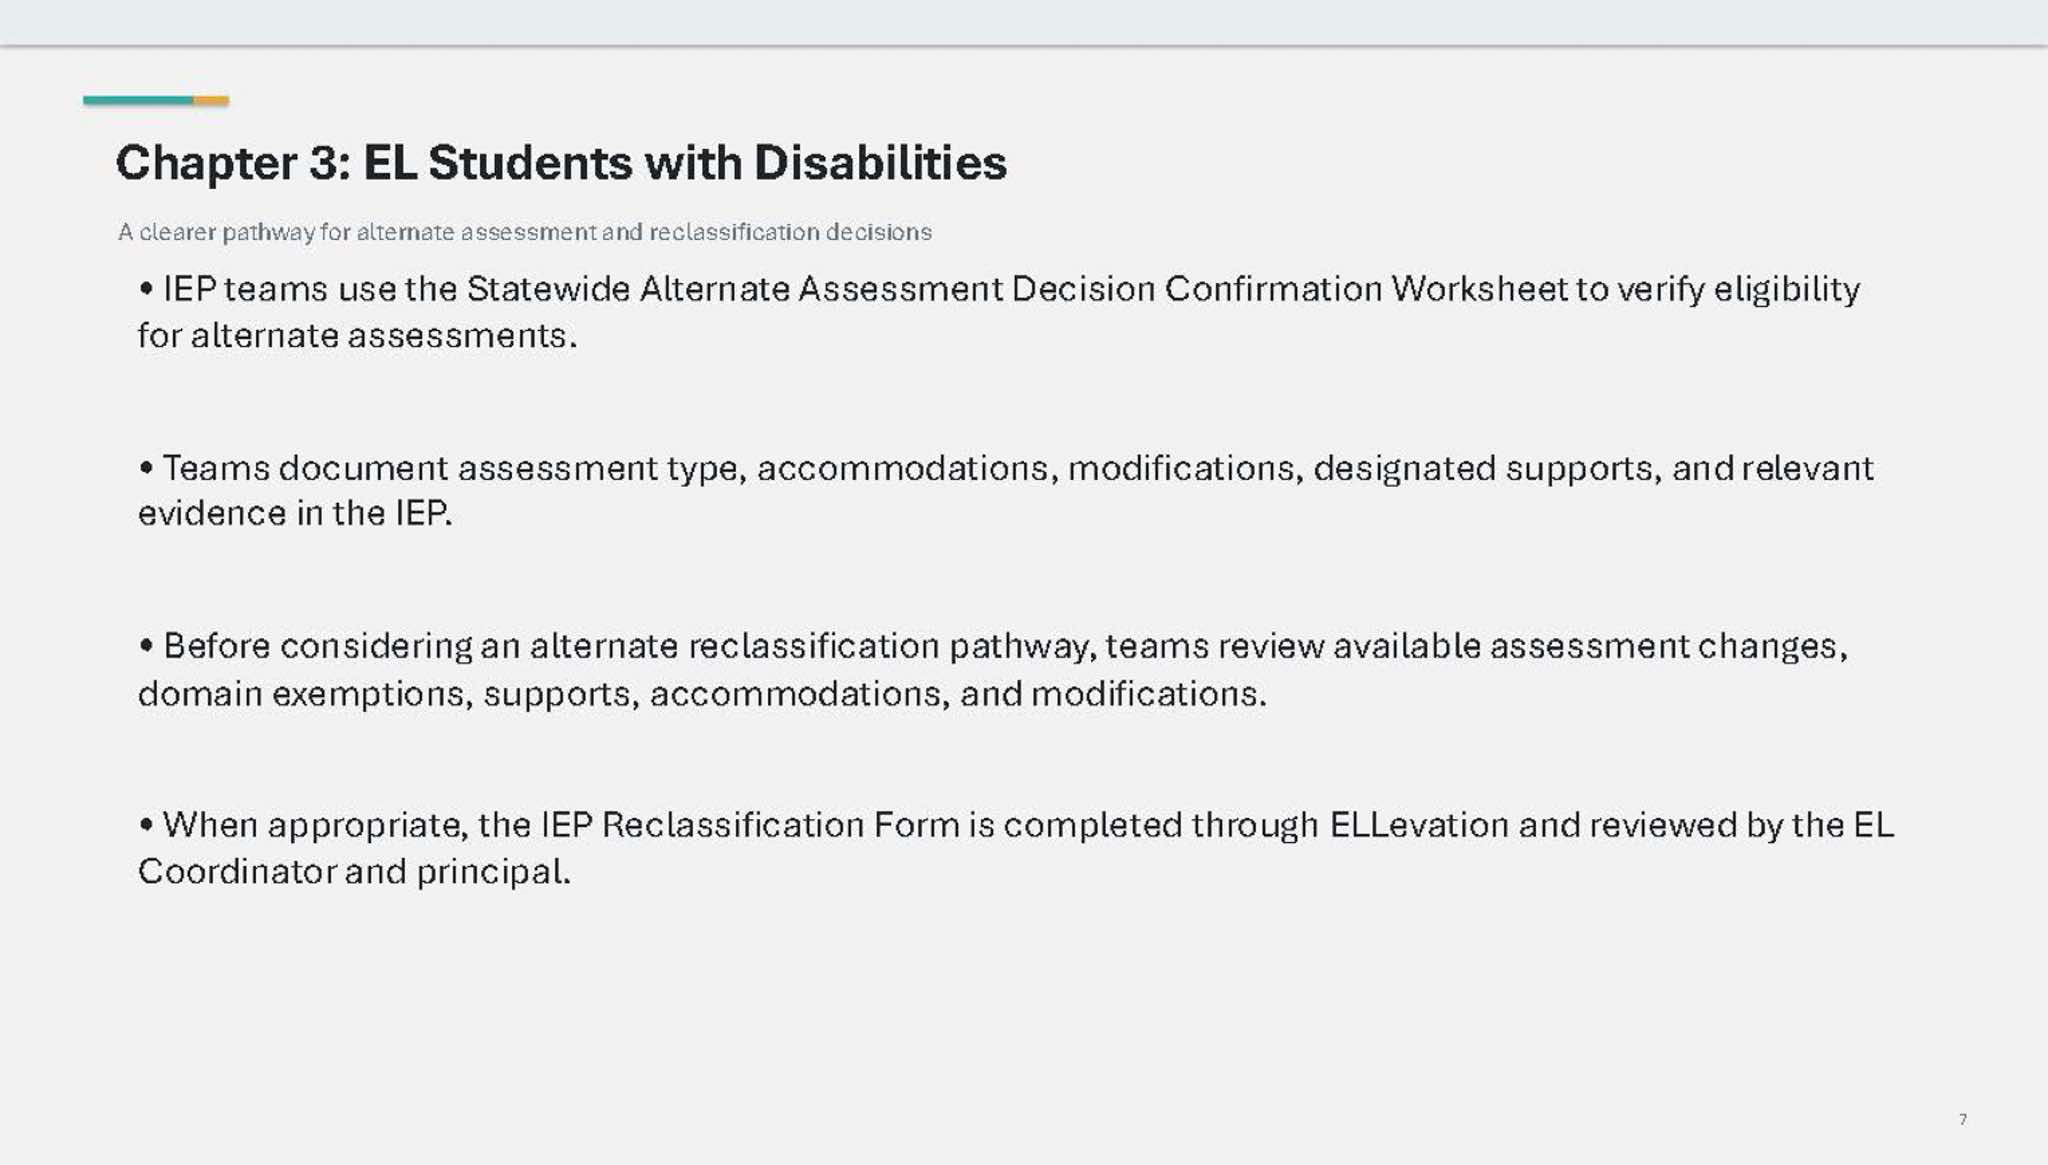Click the word 'Disabilities' in the title
The image size is (2048, 1165).
[880, 163]
